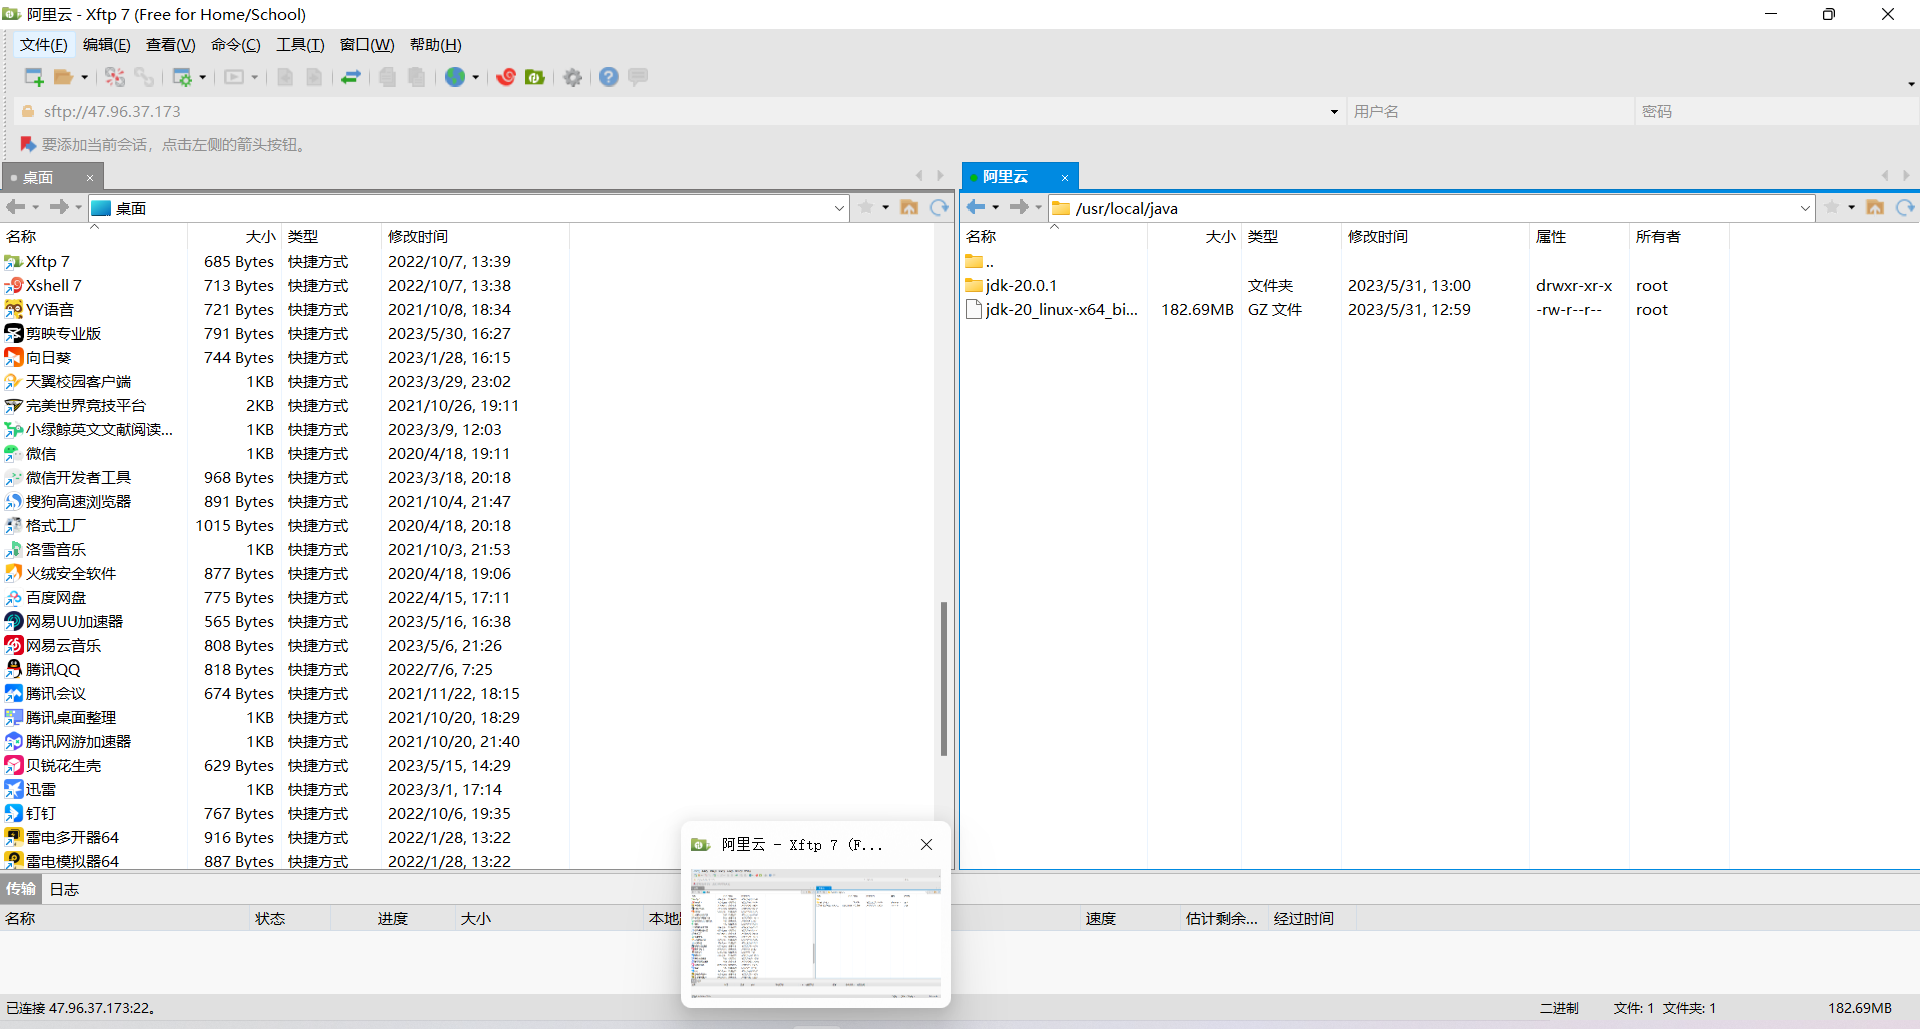Go to home folder in remote pane

coord(1875,207)
